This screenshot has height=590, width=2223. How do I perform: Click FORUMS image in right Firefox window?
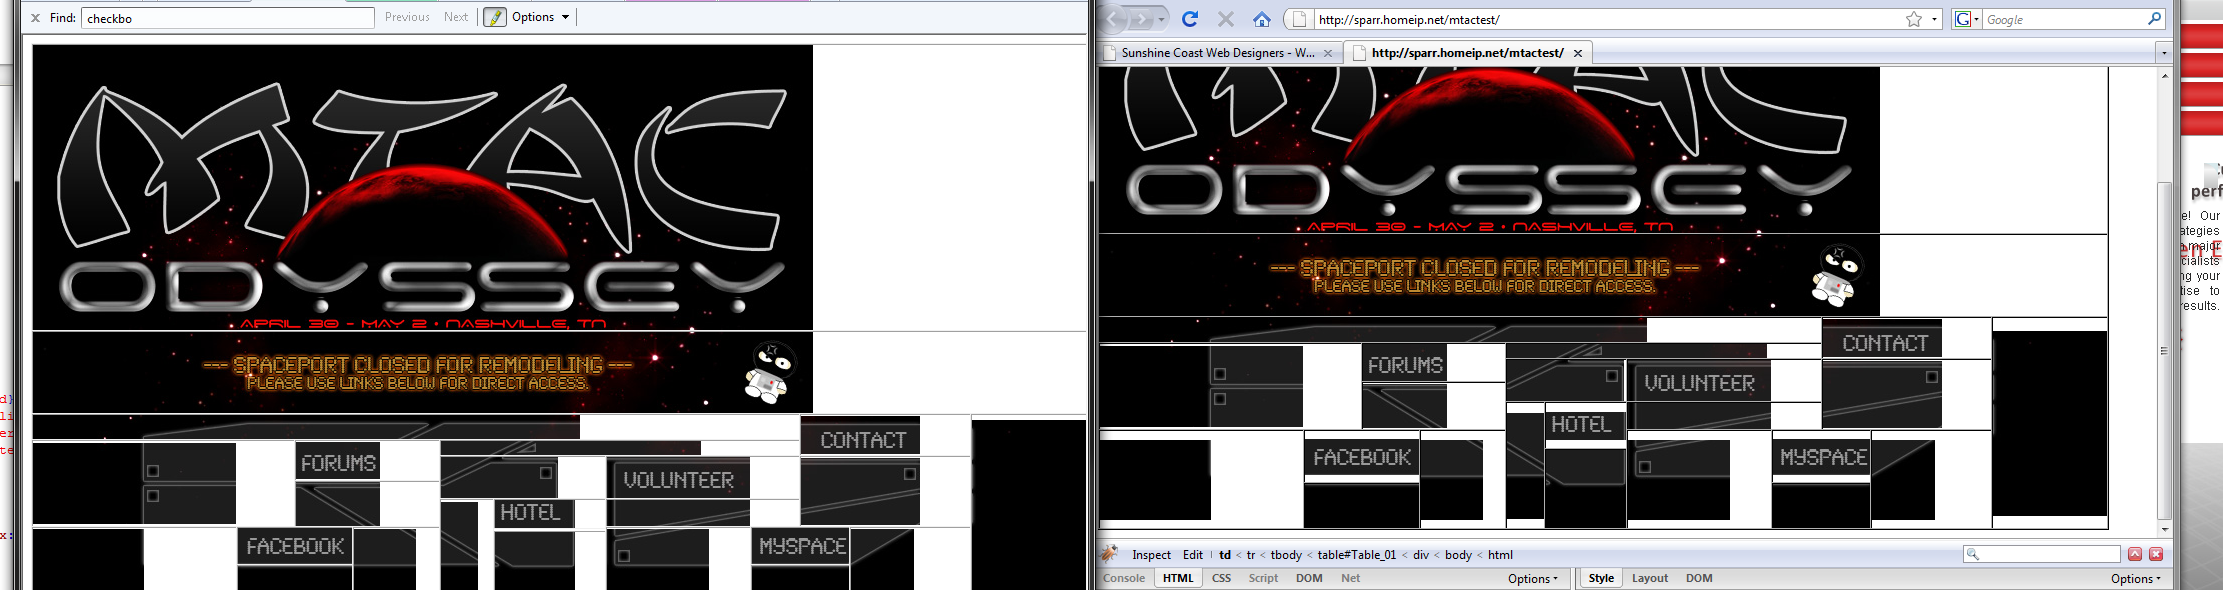pyautogui.click(x=1404, y=364)
